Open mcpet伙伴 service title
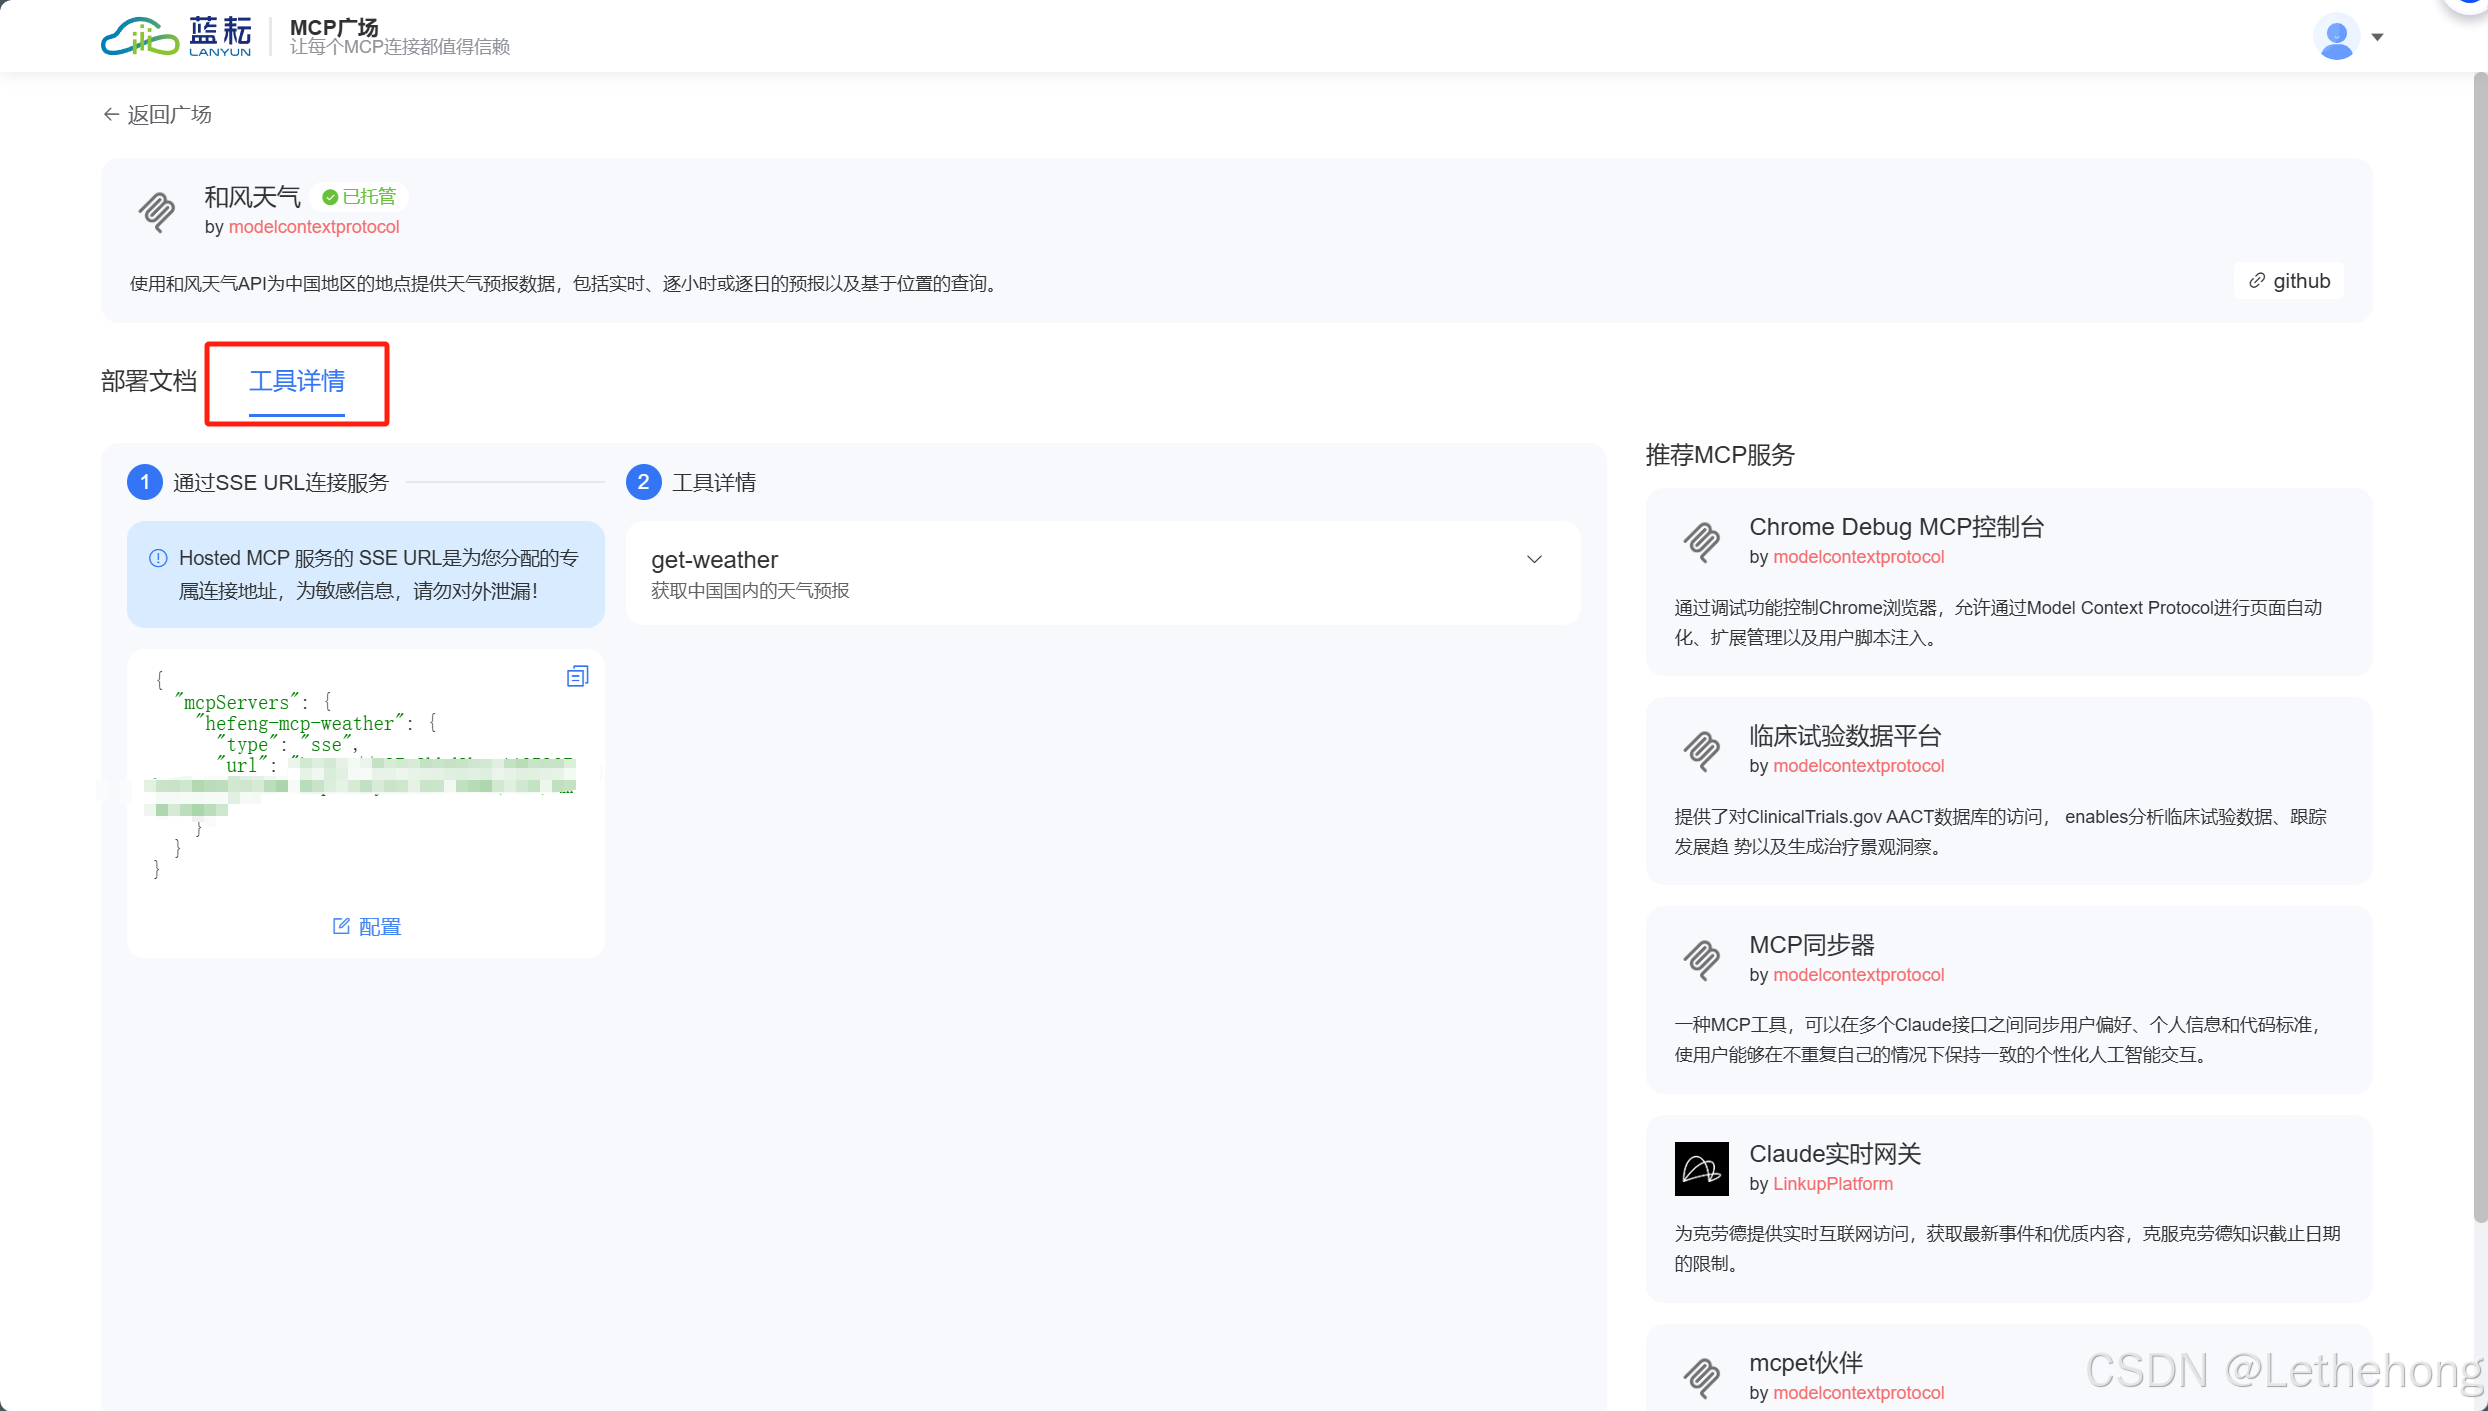 pyautogui.click(x=1806, y=1363)
